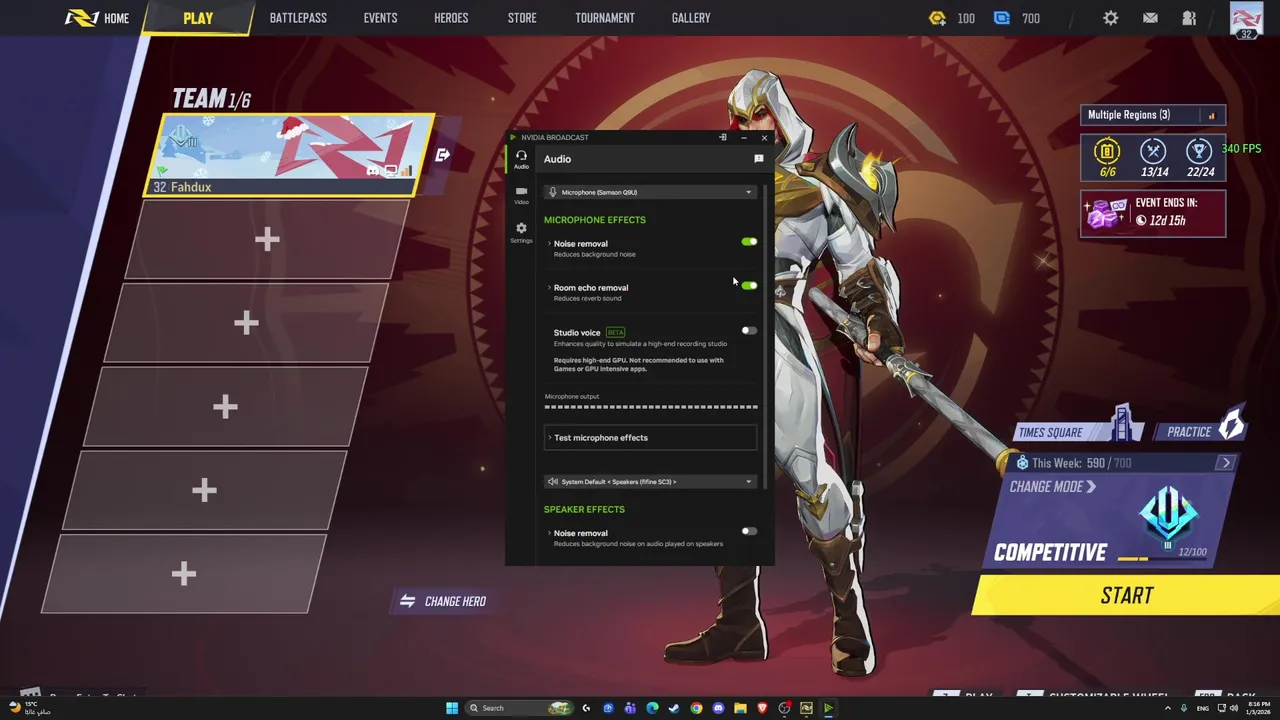Open Google Chrome from the taskbar
This screenshot has width=1280, height=720.
696,708
